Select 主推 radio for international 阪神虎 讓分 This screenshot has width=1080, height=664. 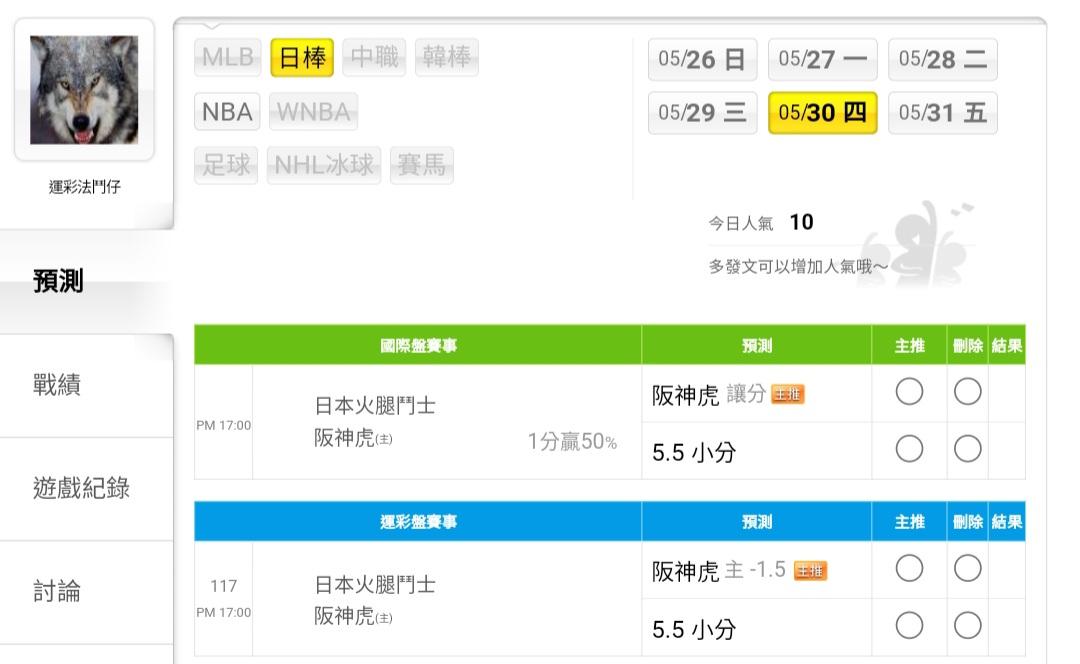(x=909, y=393)
